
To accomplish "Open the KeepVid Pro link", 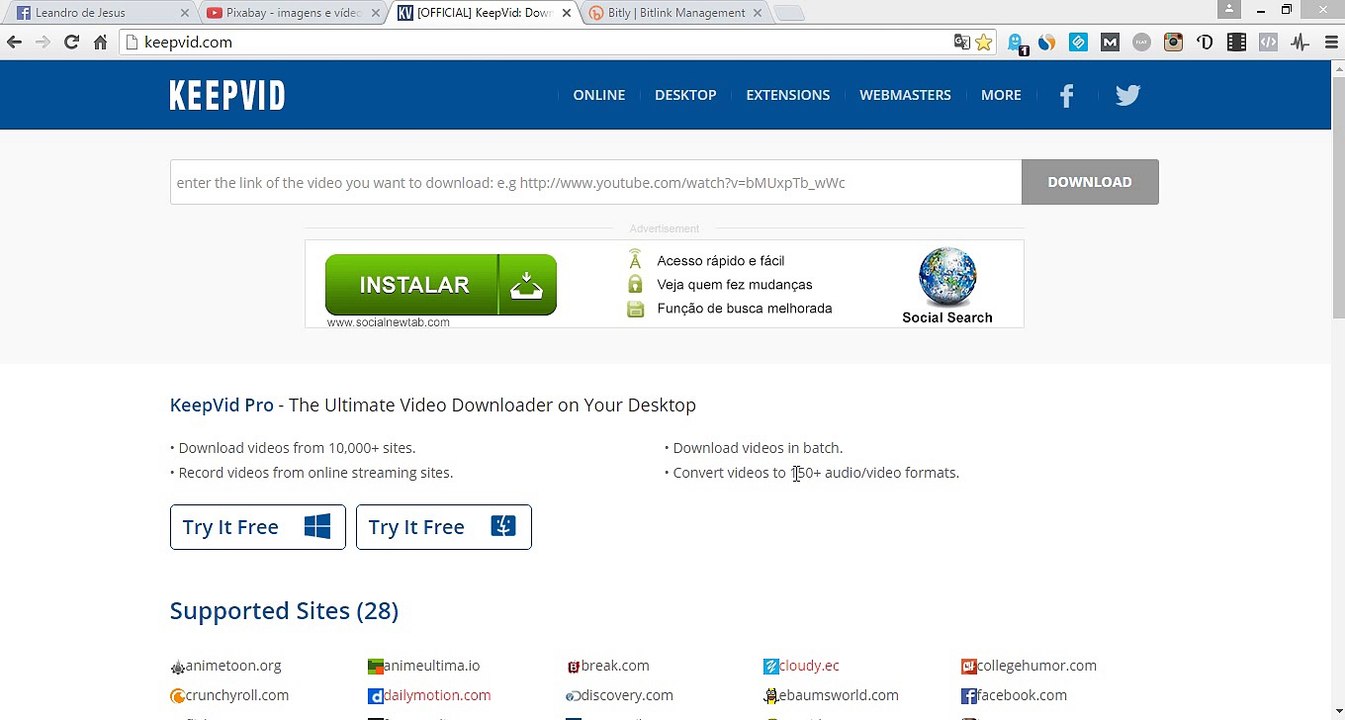I will tap(222, 405).
